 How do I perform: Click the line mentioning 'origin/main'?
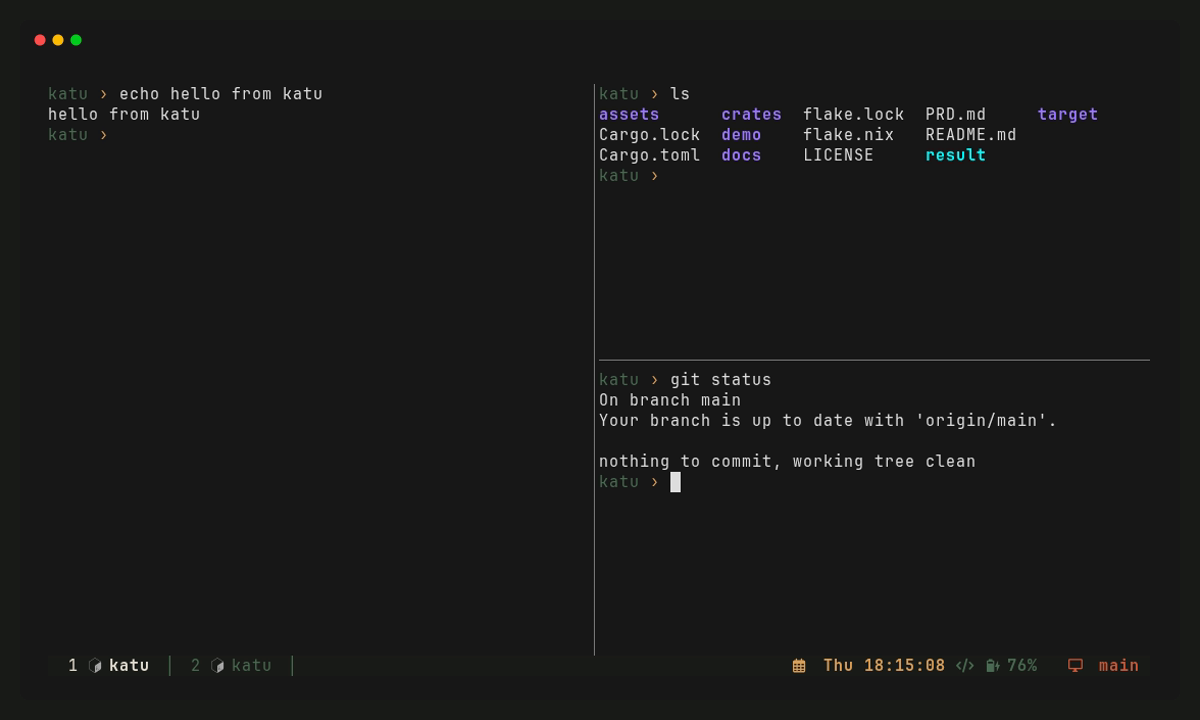tap(828, 421)
